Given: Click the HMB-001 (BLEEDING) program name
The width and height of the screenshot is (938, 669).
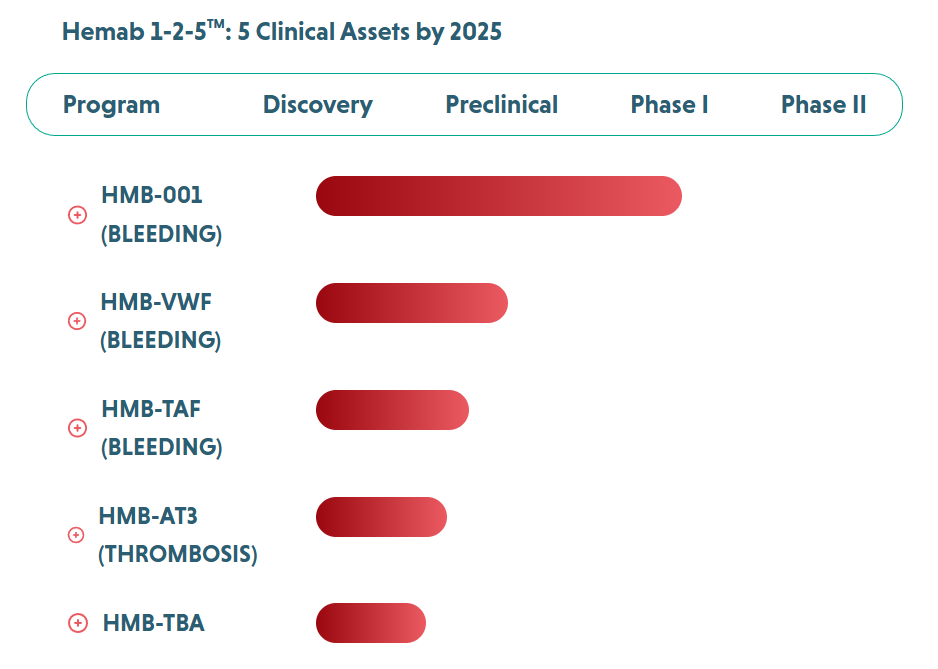Looking at the screenshot, I should [161, 215].
